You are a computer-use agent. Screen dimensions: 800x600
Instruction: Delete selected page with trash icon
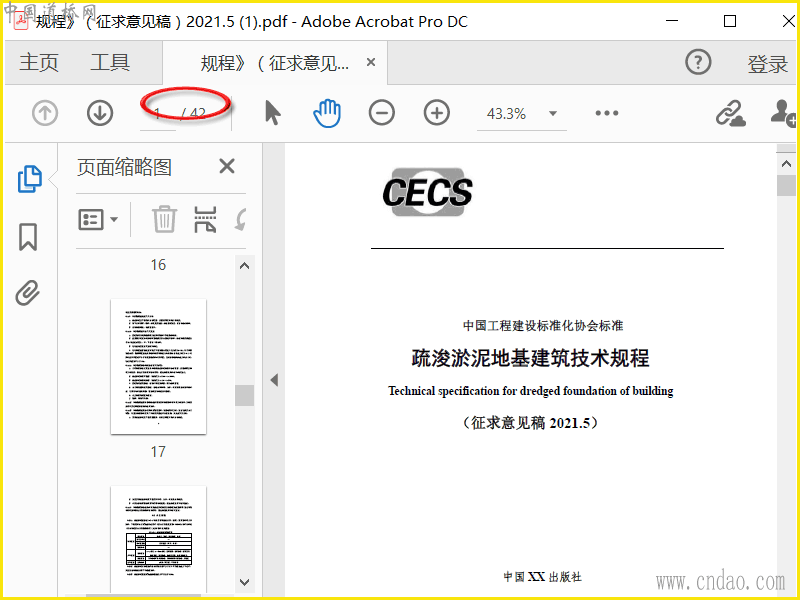164,219
